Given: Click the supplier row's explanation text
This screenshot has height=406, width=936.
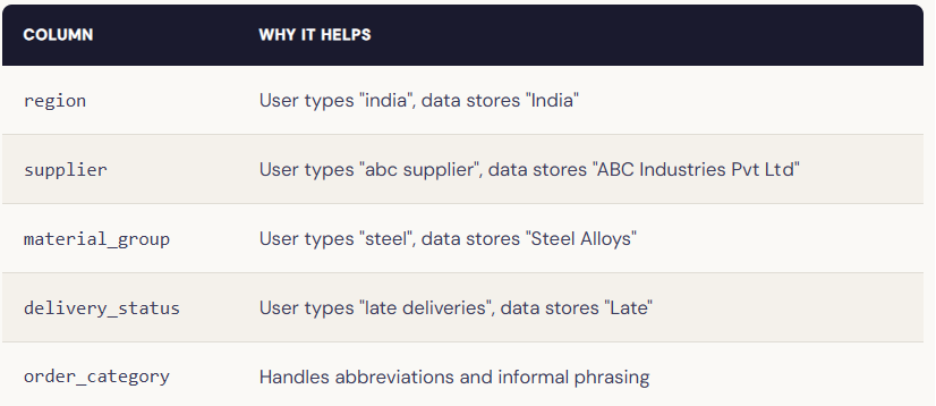Looking at the screenshot, I should [529, 170].
